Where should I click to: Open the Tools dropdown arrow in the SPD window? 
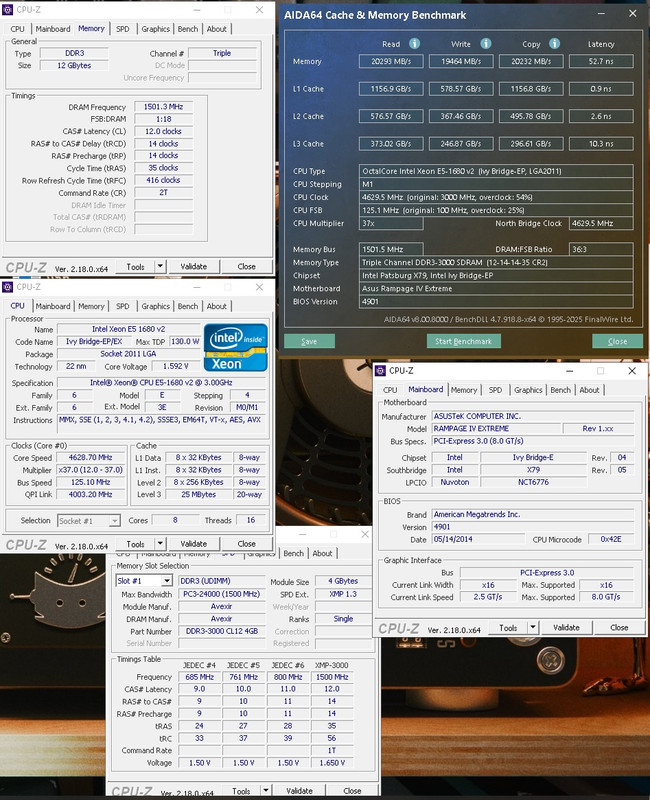click(x=266, y=790)
